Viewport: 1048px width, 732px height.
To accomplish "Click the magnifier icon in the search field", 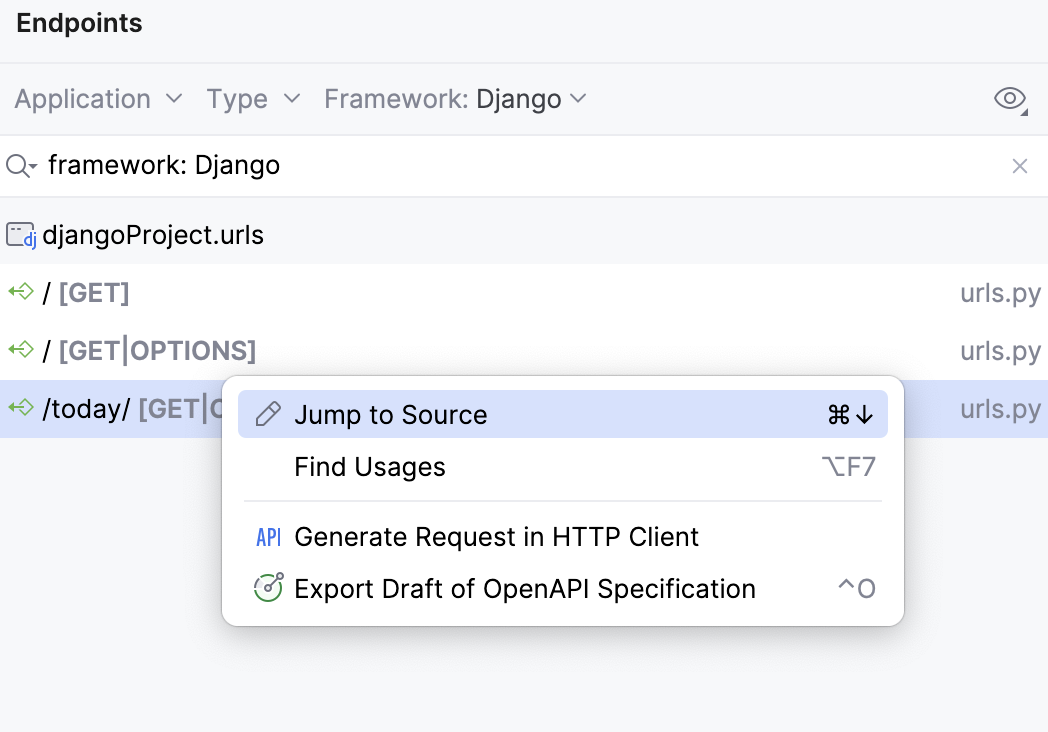I will tap(16, 165).
